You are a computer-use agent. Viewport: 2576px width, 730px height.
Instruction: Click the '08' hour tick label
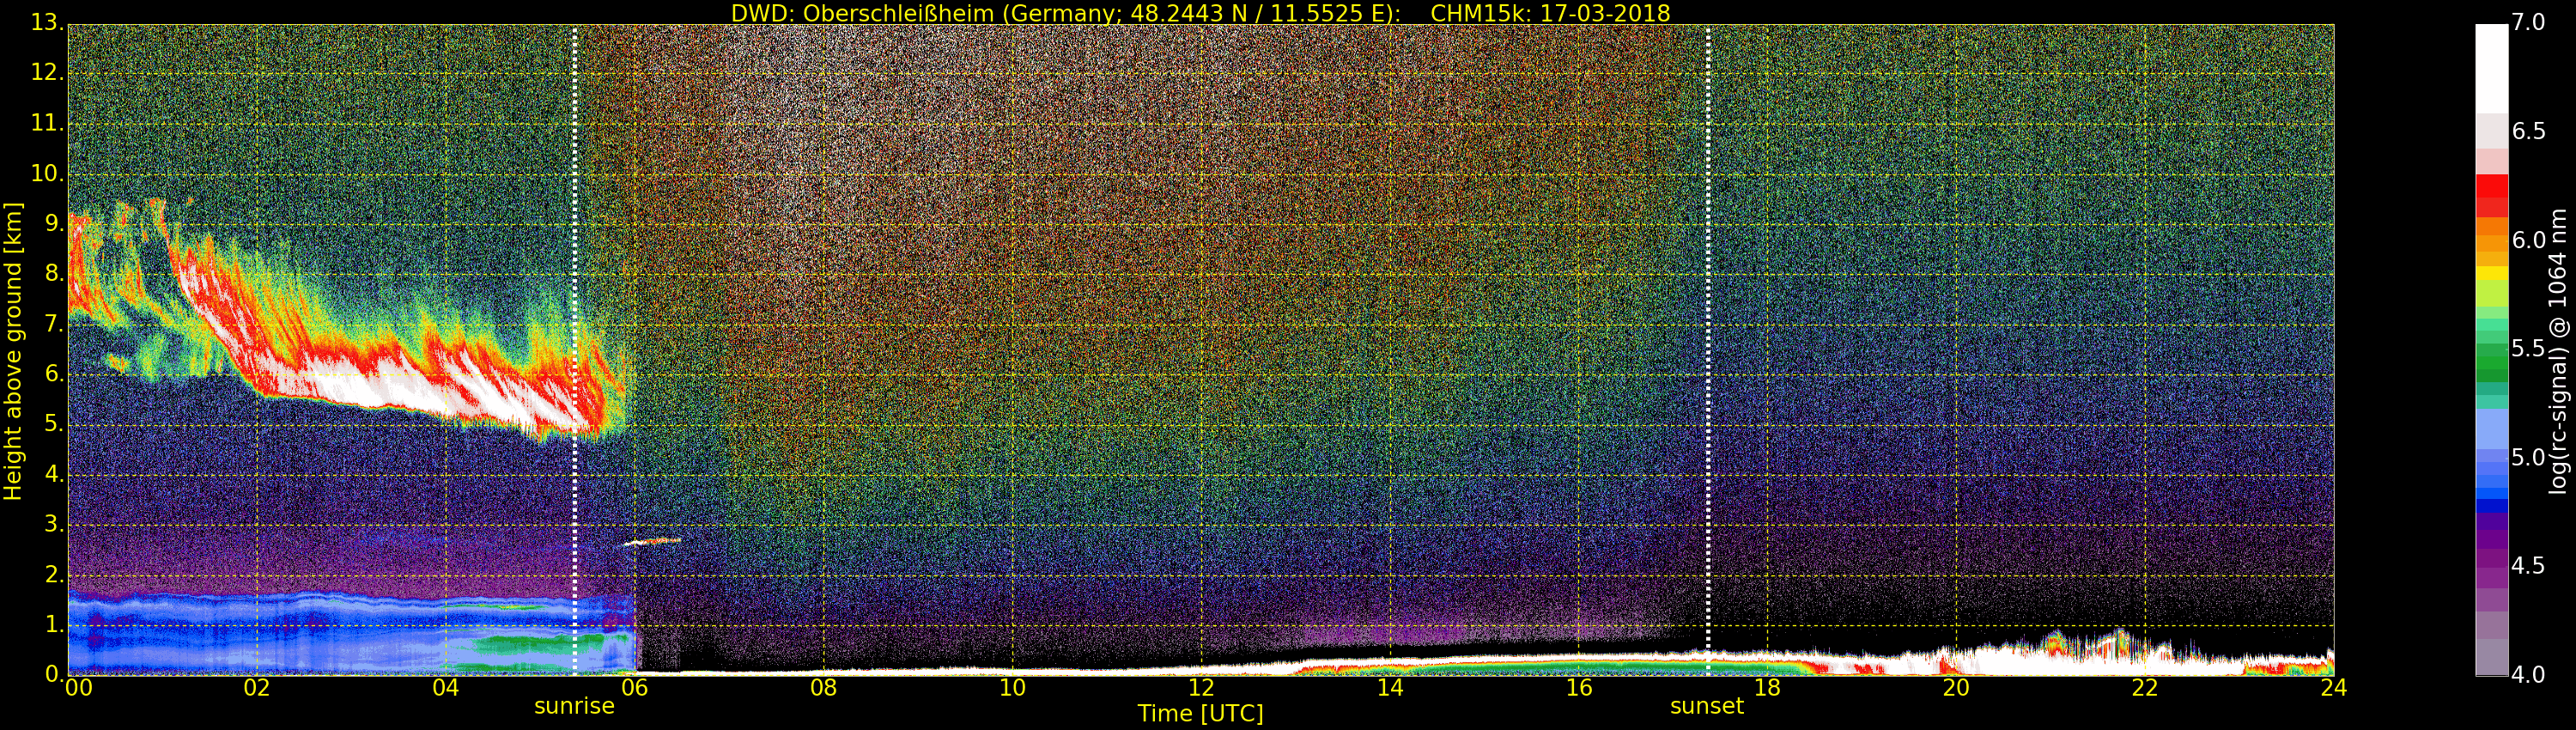823,688
